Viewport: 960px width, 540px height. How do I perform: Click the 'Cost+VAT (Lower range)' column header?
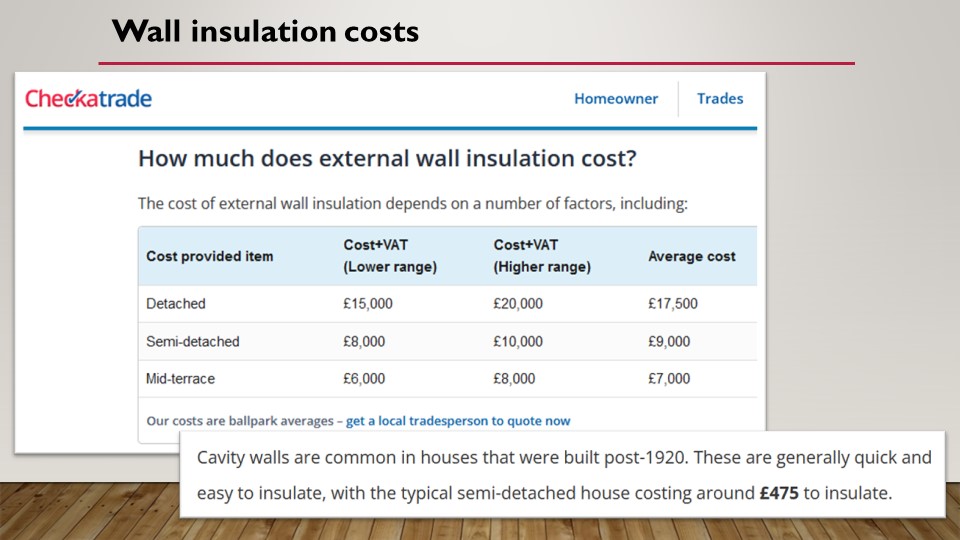(389, 256)
